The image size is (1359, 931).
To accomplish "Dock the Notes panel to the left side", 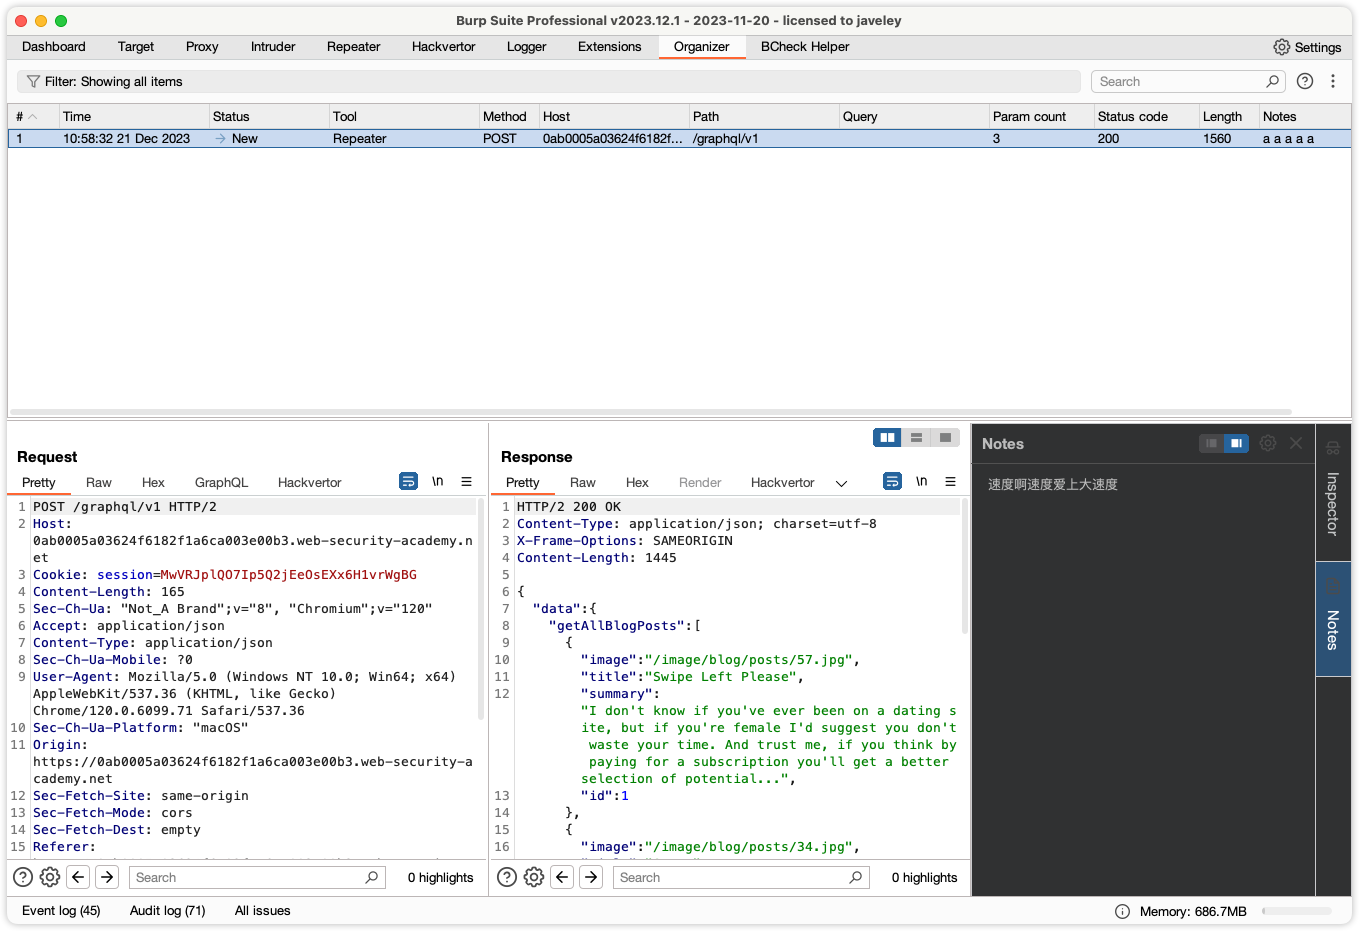I will pyautogui.click(x=1211, y=443).
